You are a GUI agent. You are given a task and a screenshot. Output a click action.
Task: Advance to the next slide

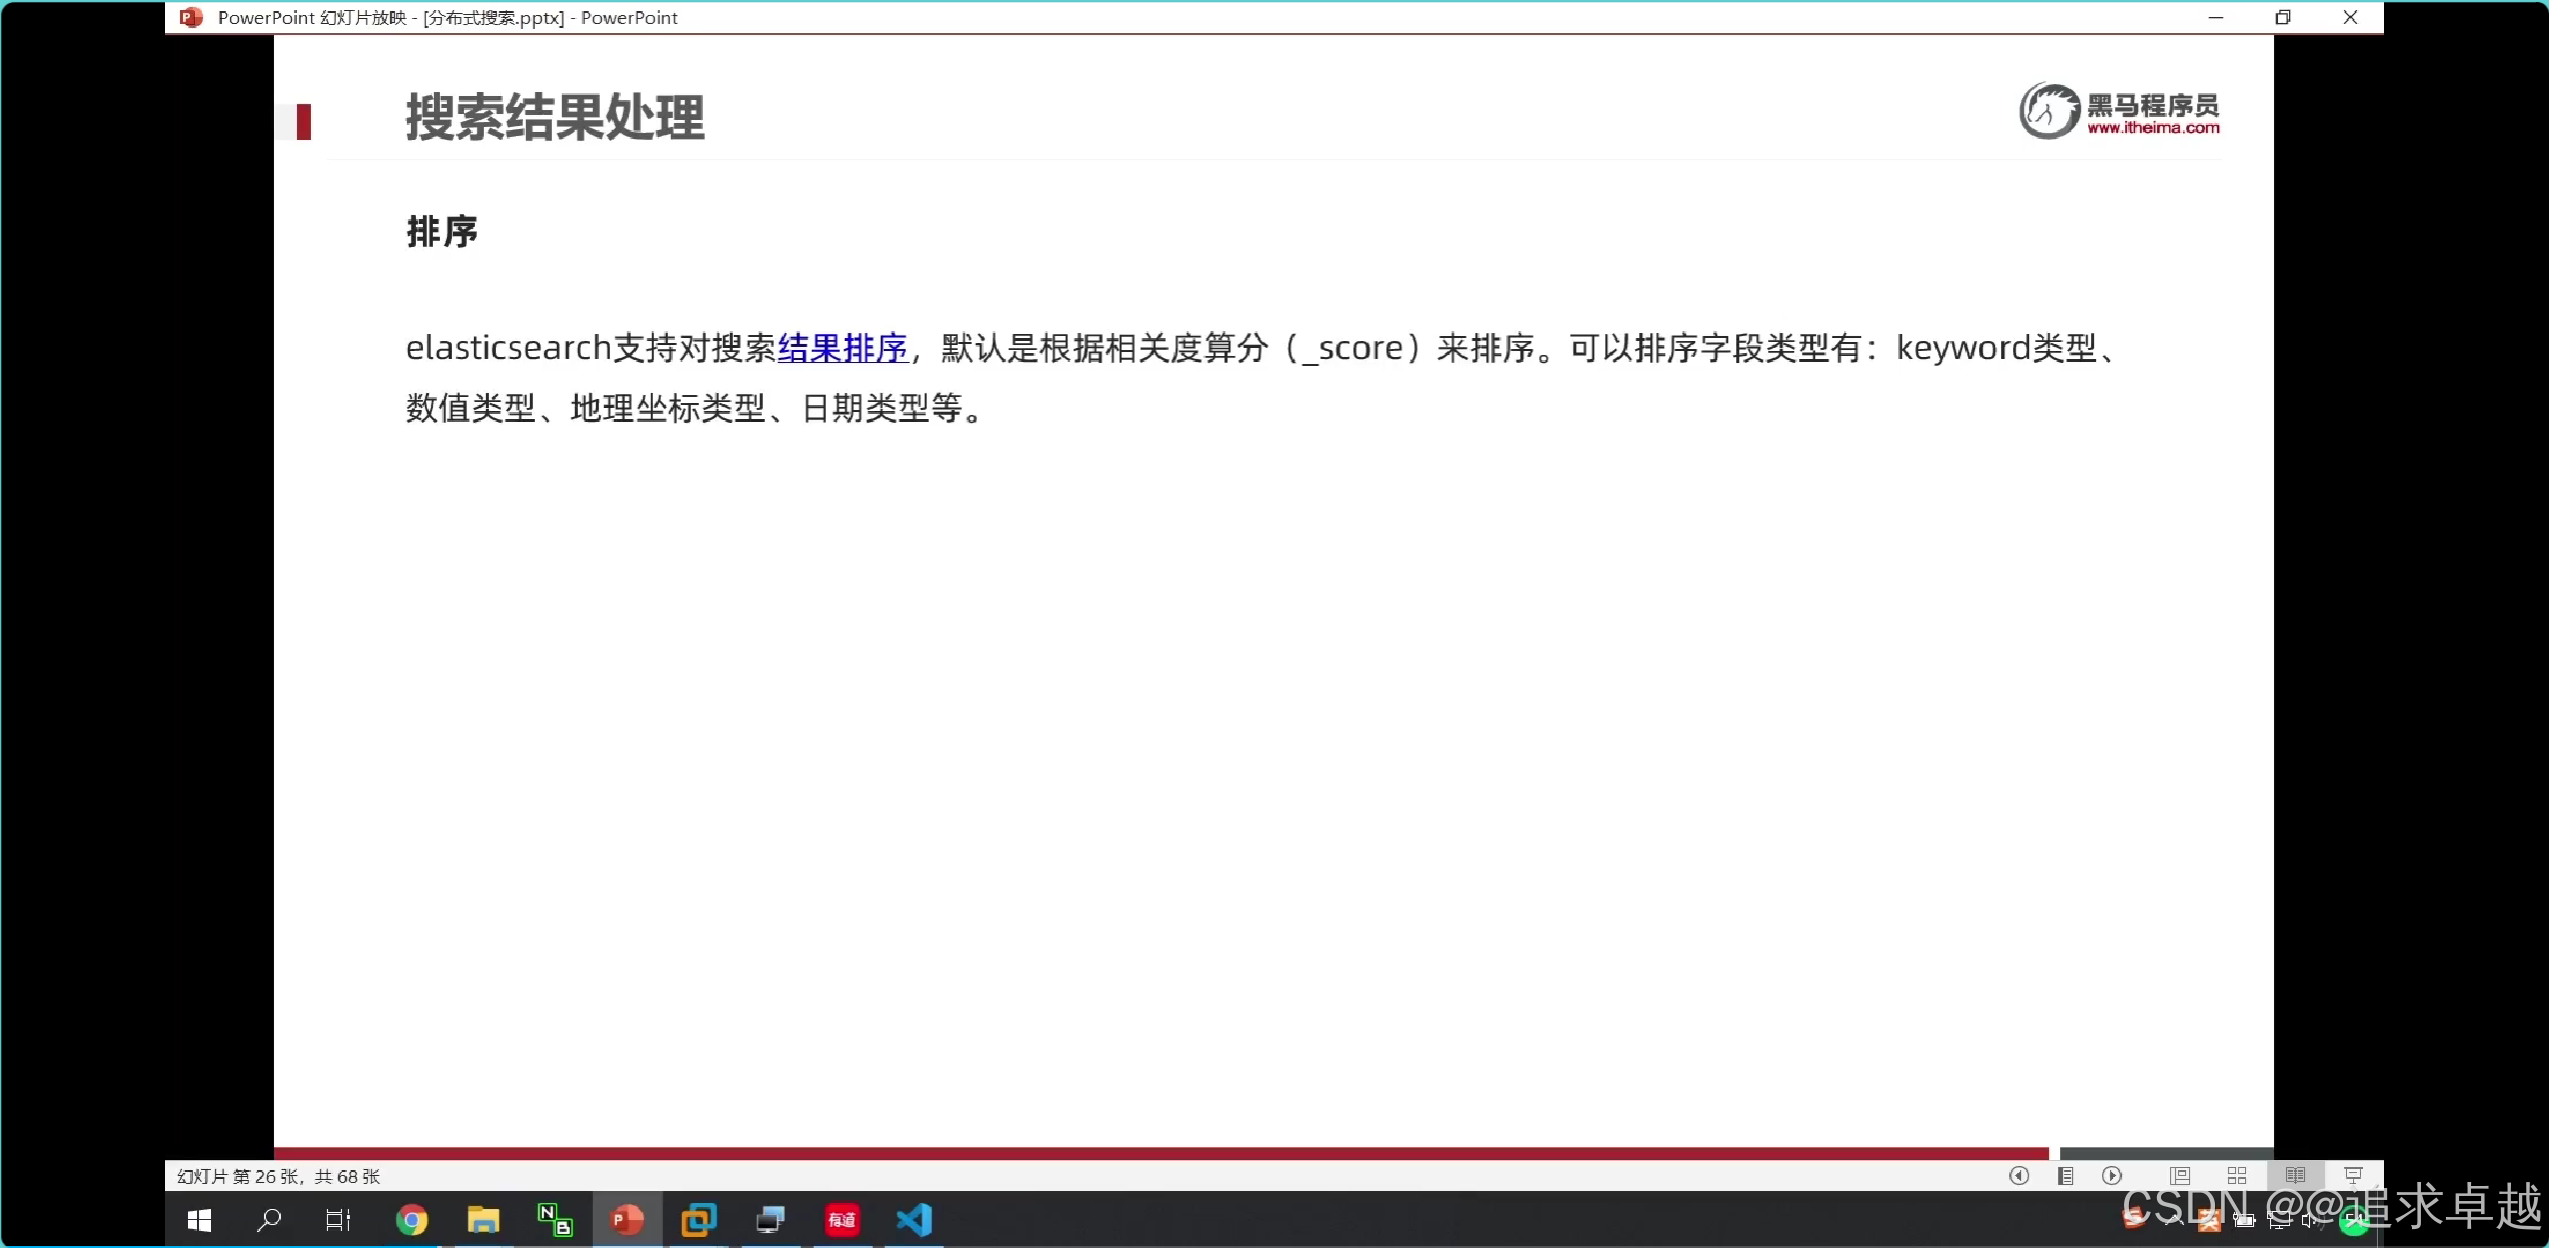tap(2112, 1176)
